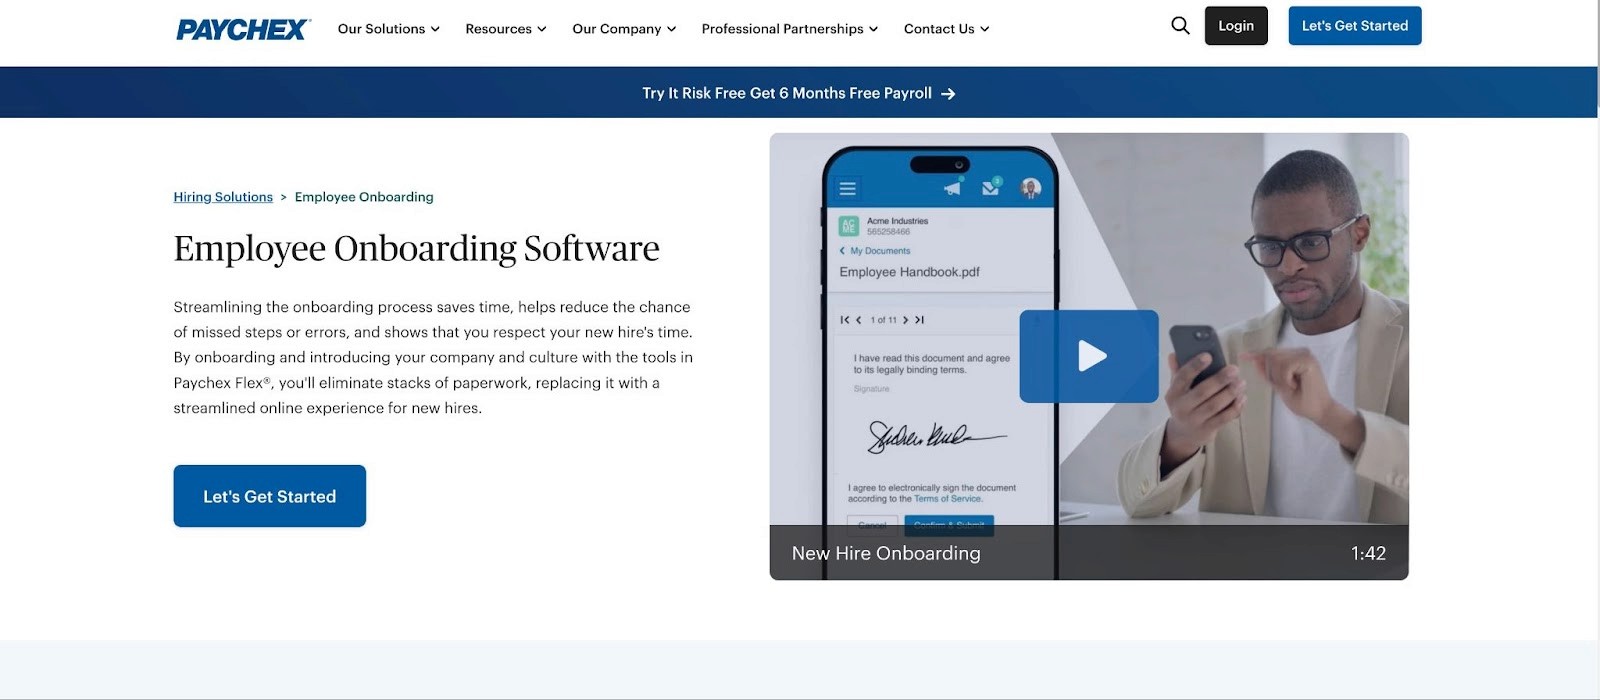Expand the Our Company dropdown chevron
Image resolution: width=1600 pixels, height=700 pixels.
[671, 29]
